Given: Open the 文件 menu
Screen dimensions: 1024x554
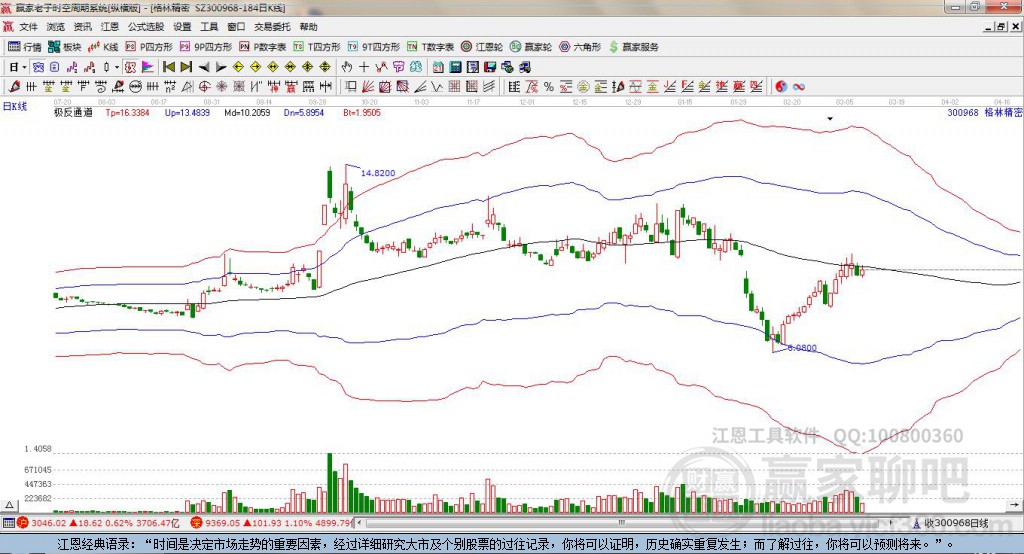Looking at the screenshot, I should (x=28, y=27).
